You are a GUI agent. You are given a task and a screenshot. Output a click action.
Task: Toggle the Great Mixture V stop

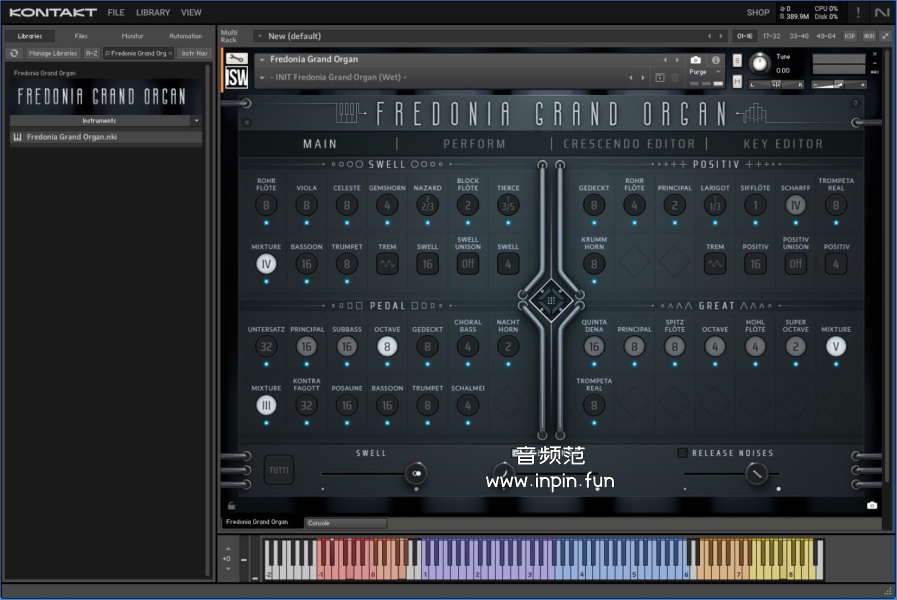(836, 347)
